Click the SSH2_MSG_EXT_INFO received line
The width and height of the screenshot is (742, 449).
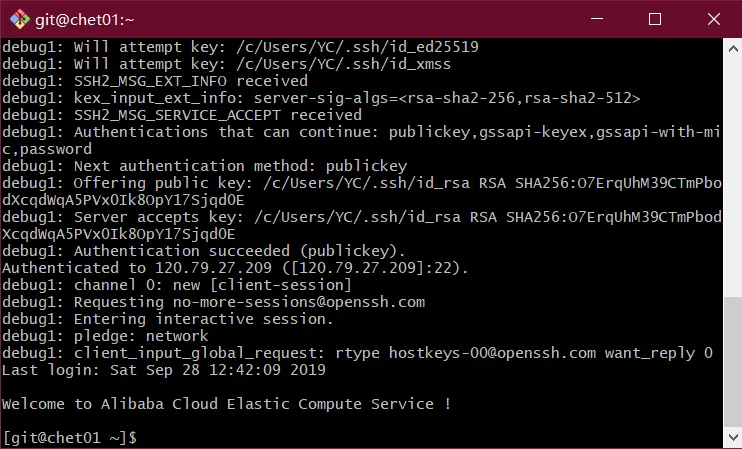(155, 81)
